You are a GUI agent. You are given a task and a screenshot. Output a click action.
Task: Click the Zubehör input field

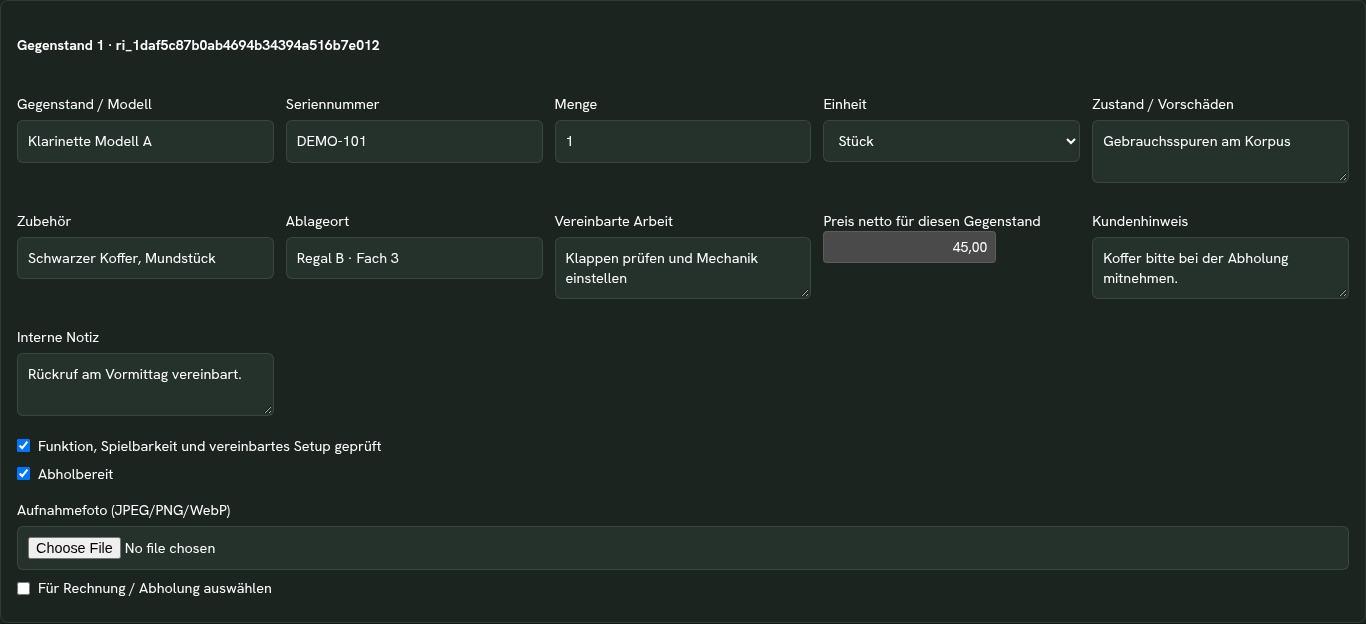(145, 258)
